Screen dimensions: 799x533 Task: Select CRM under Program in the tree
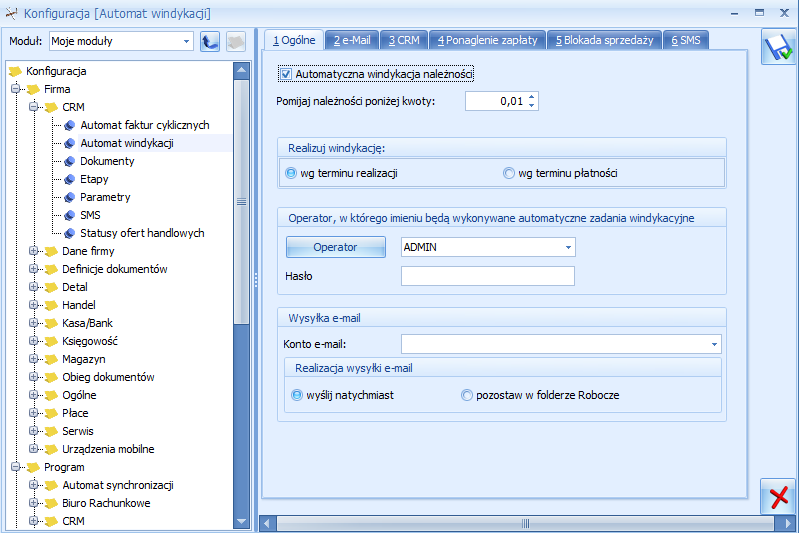point(73,521)
